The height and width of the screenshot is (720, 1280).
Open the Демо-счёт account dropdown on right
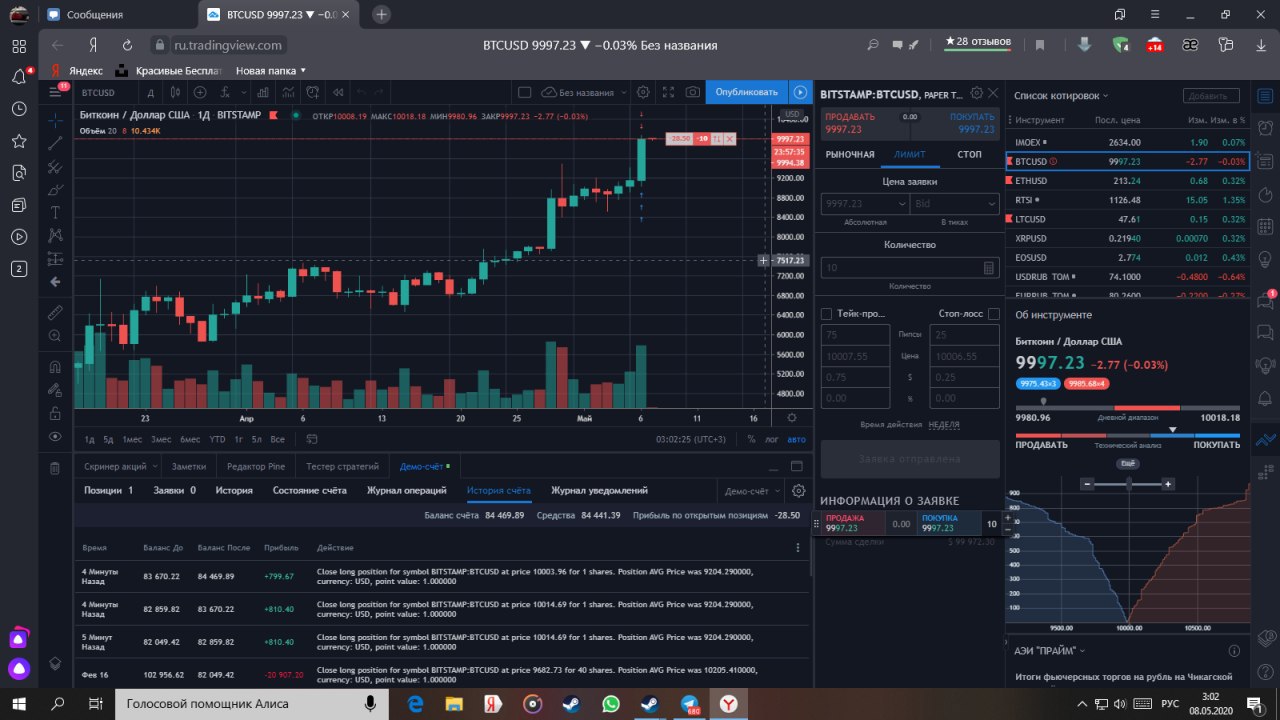coord(752,491)
